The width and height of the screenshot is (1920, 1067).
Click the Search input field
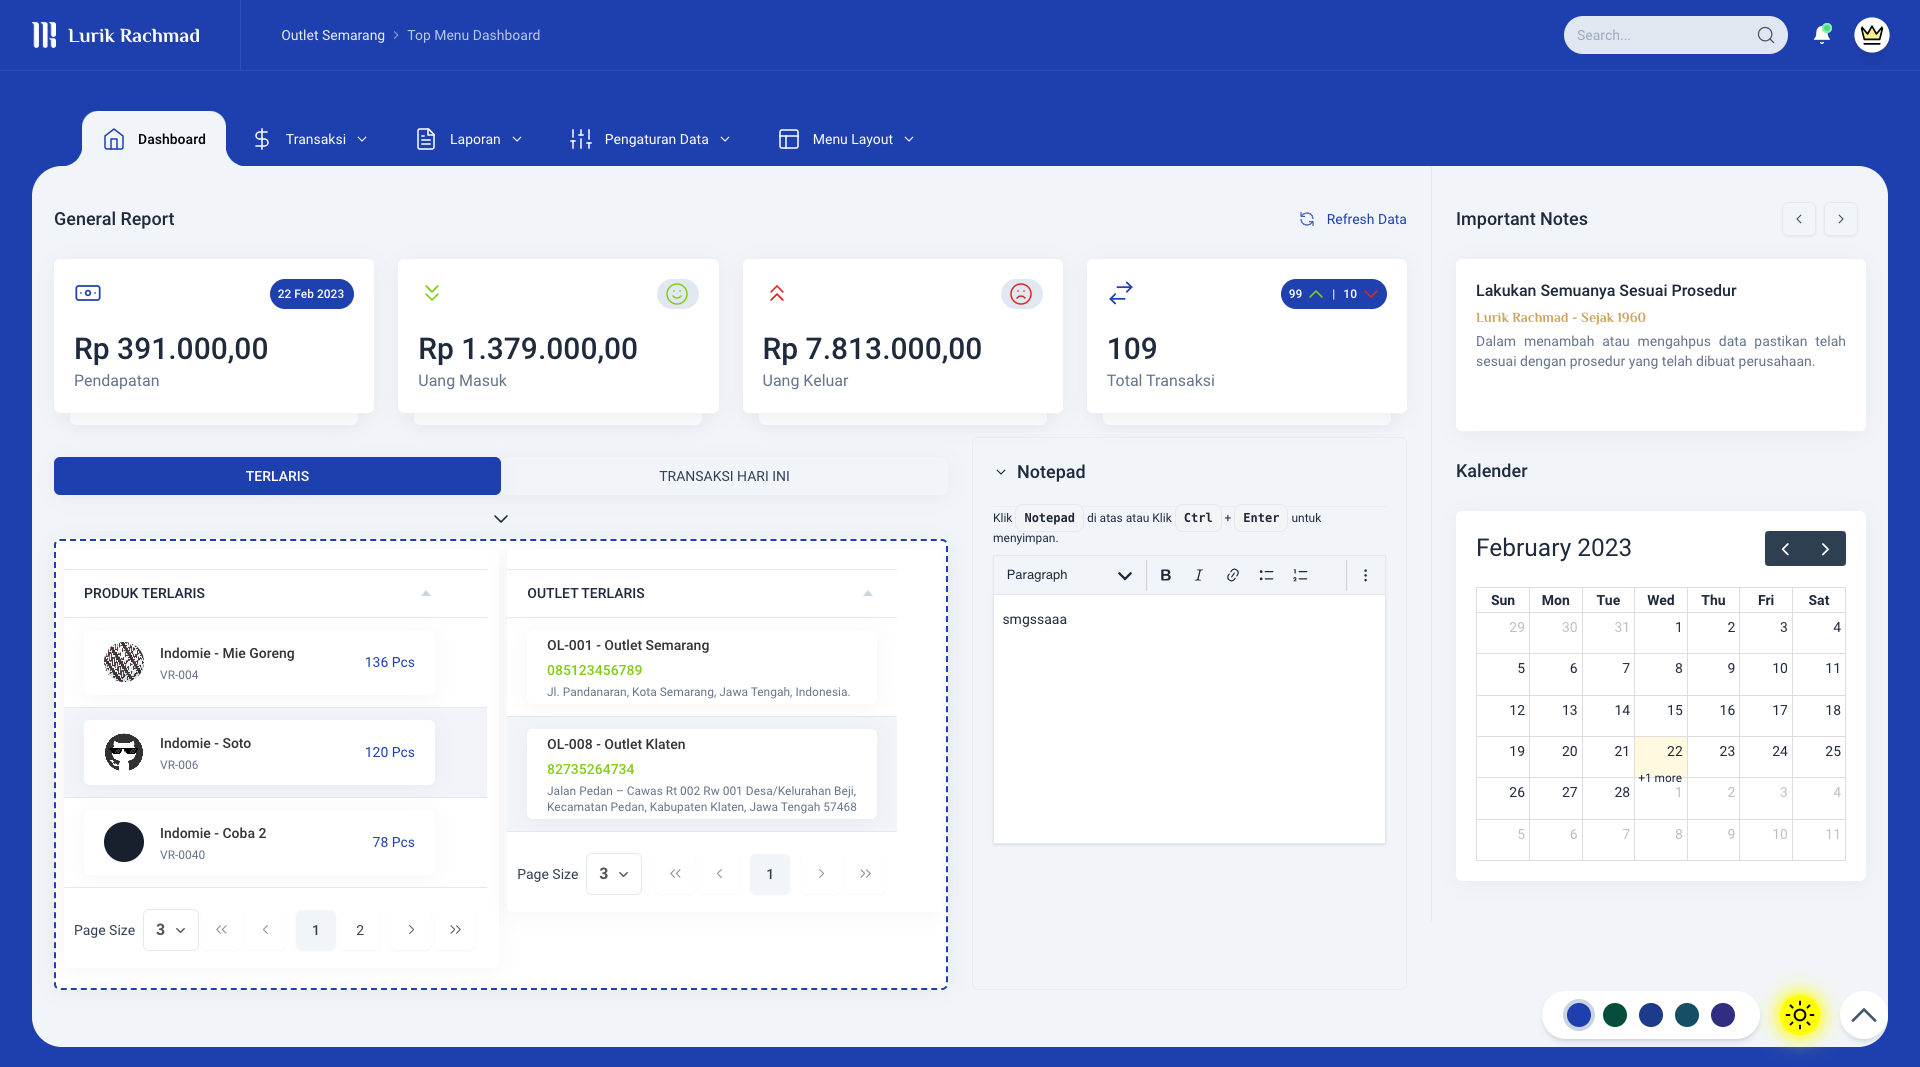tap(1660, 34)
